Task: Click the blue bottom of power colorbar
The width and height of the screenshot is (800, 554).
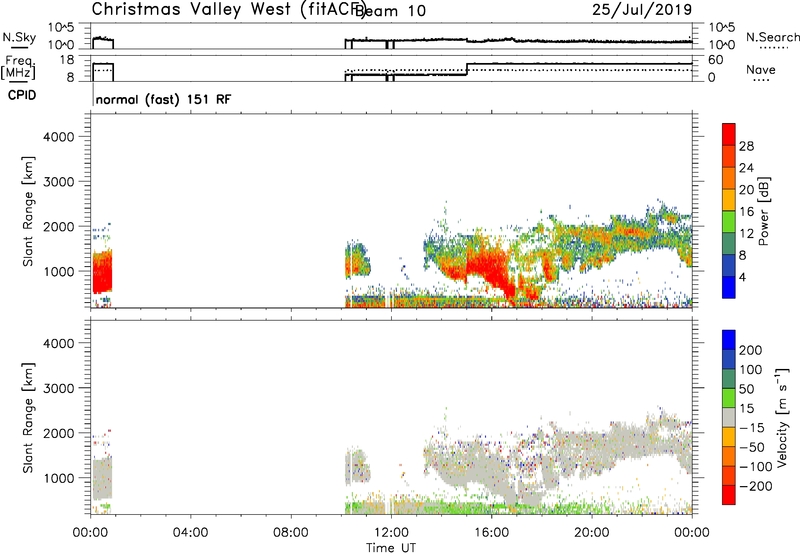Action: [729, 287]
